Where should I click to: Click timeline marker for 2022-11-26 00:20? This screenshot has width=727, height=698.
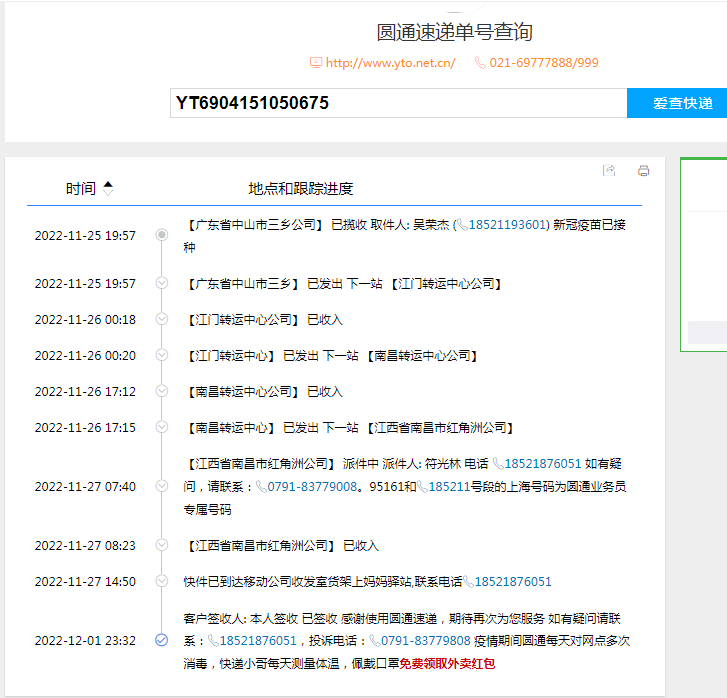(161, 355)
